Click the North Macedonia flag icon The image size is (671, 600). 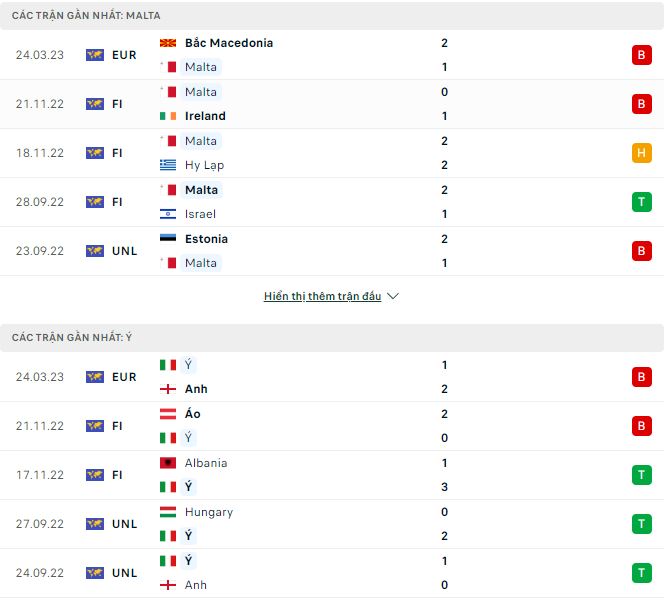[168, 43]
